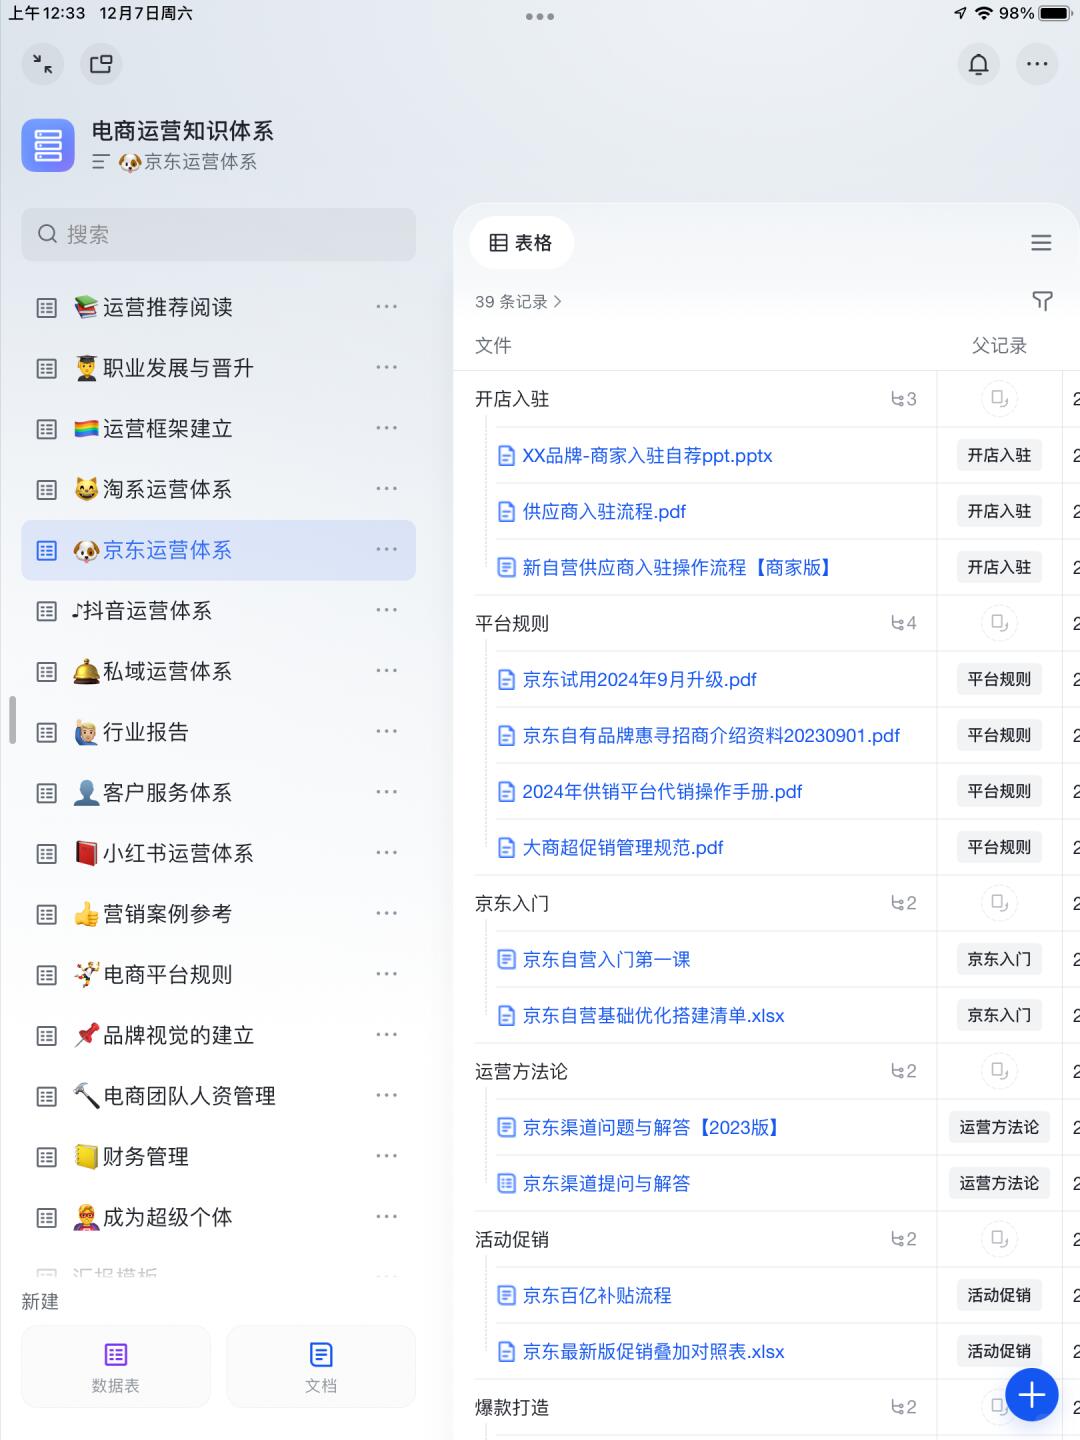Collapse 活动促销 sub-records count
The width and height of the screenshot is (1080, 1440).
pyautogui.click(x=904, y=1239)
